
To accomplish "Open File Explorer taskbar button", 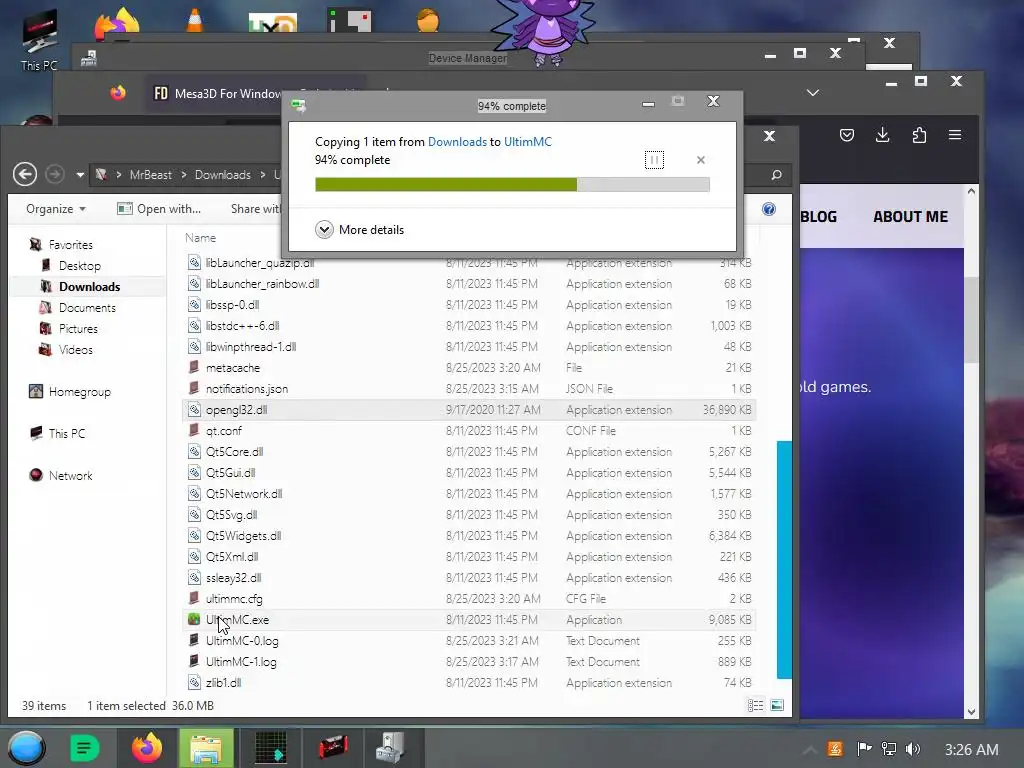I will tap(206, 748).
